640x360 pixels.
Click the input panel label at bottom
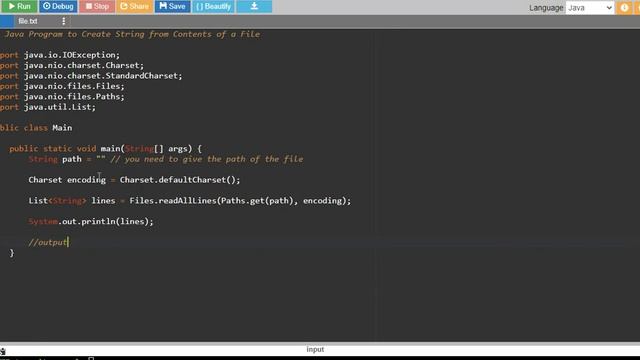pos(315,349)
